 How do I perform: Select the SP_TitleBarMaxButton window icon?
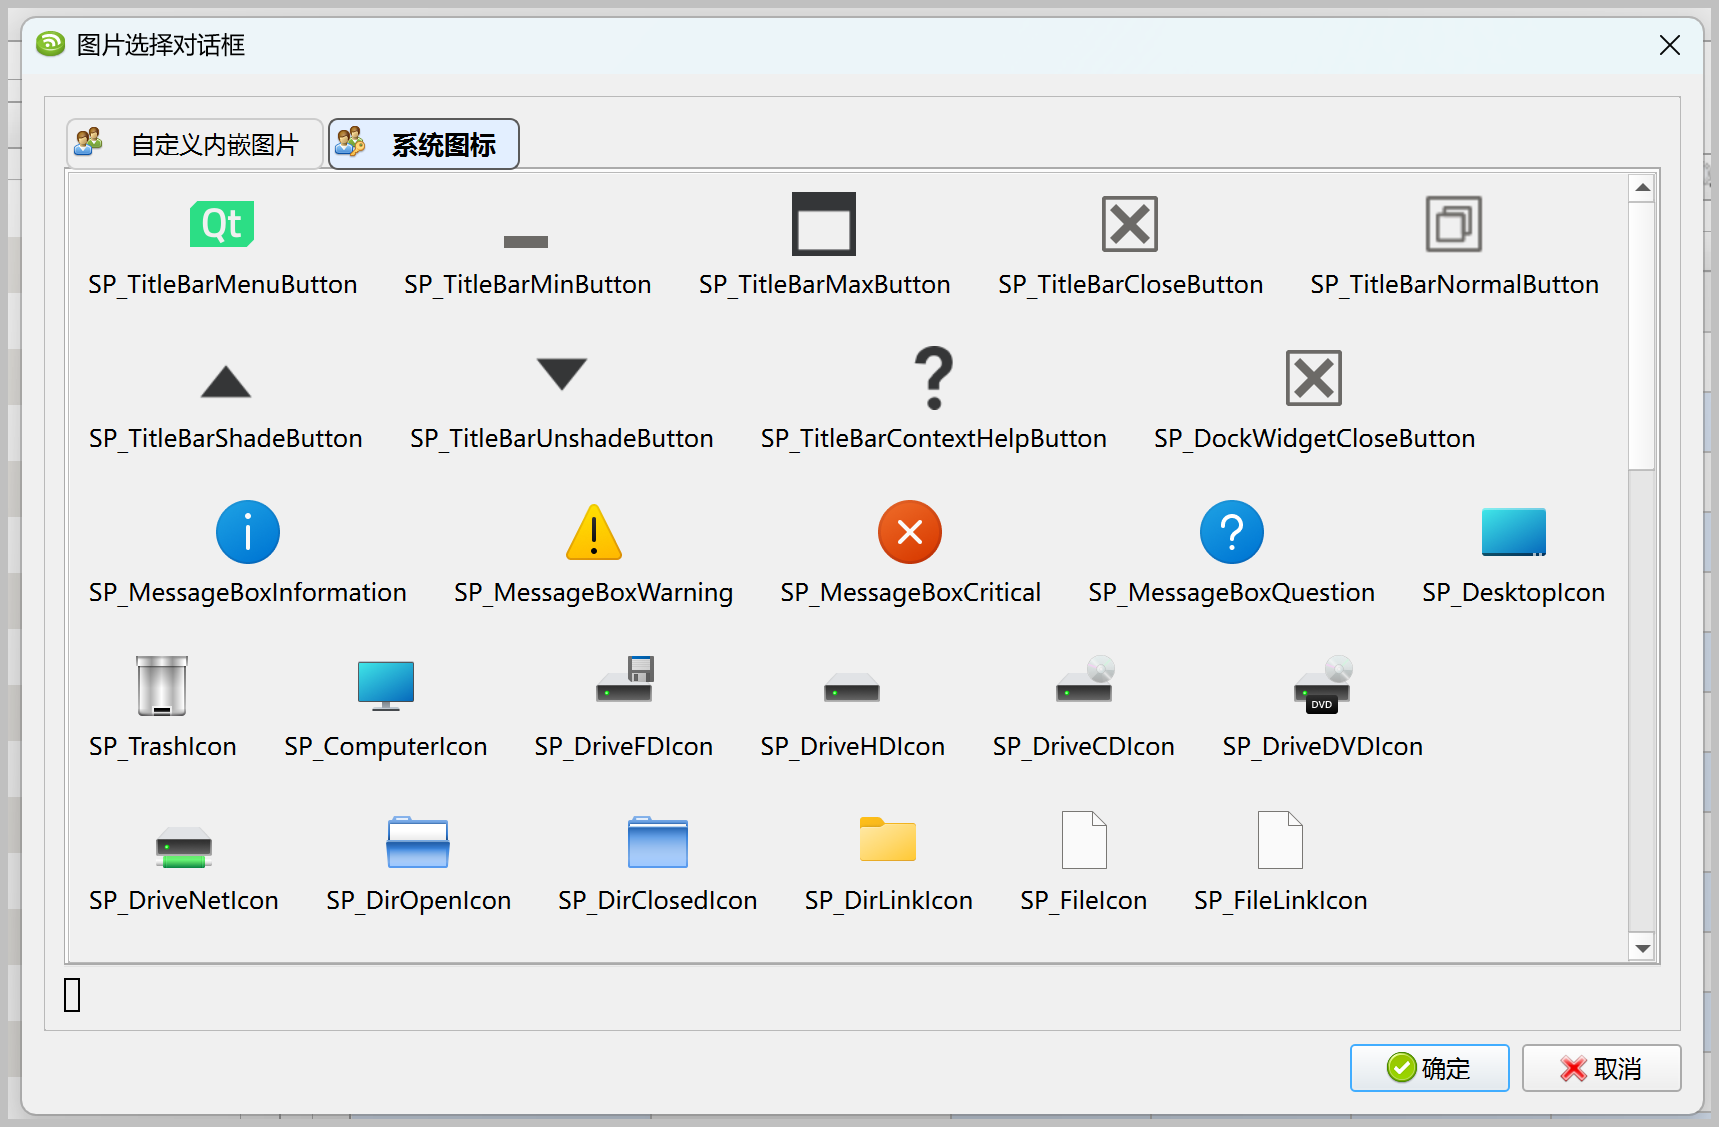[824, 224]
